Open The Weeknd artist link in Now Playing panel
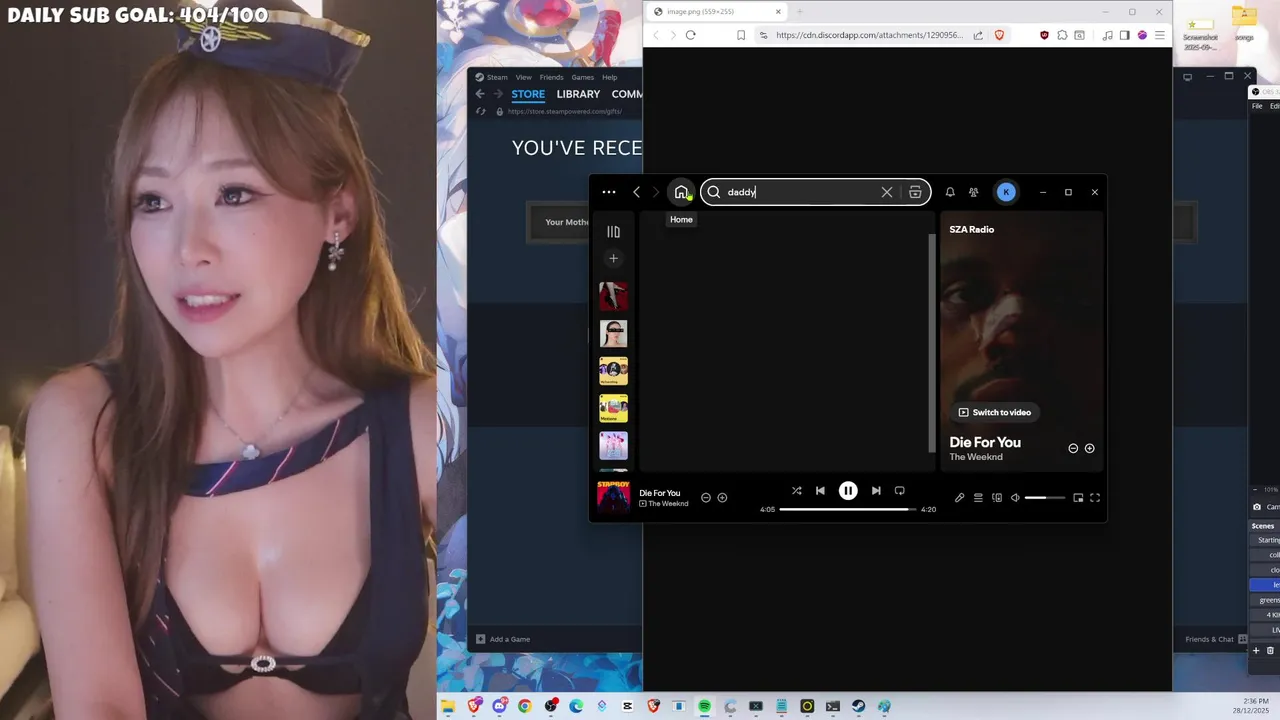This screenshot has height=720, width=1280. 976,457
